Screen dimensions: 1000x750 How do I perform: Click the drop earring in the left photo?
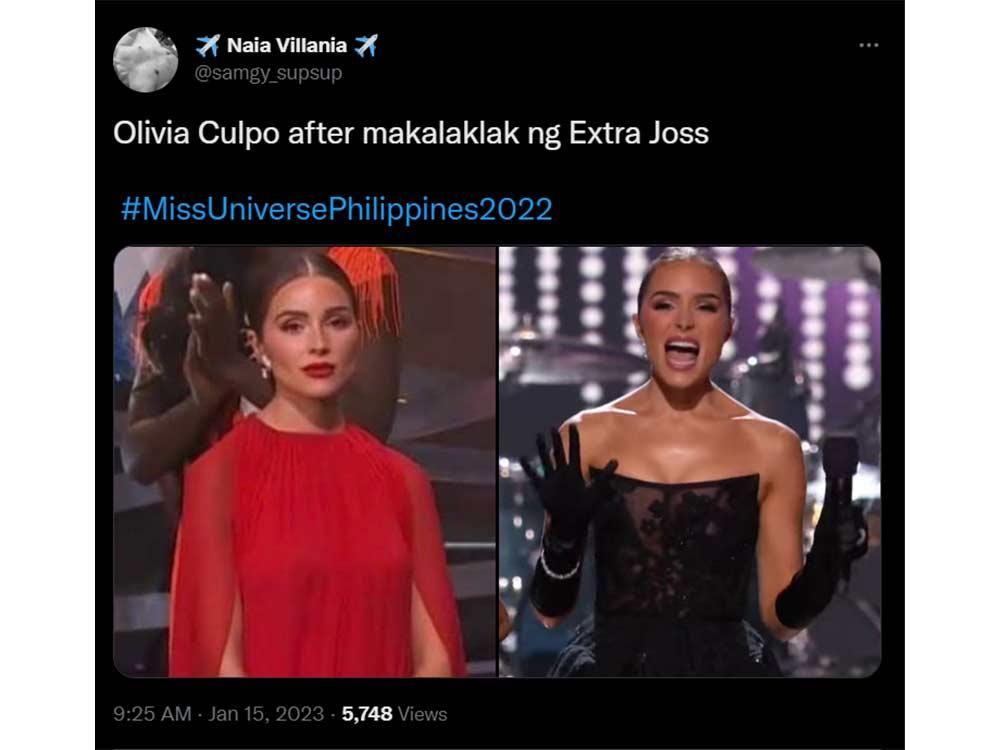(x=265, y=368)
